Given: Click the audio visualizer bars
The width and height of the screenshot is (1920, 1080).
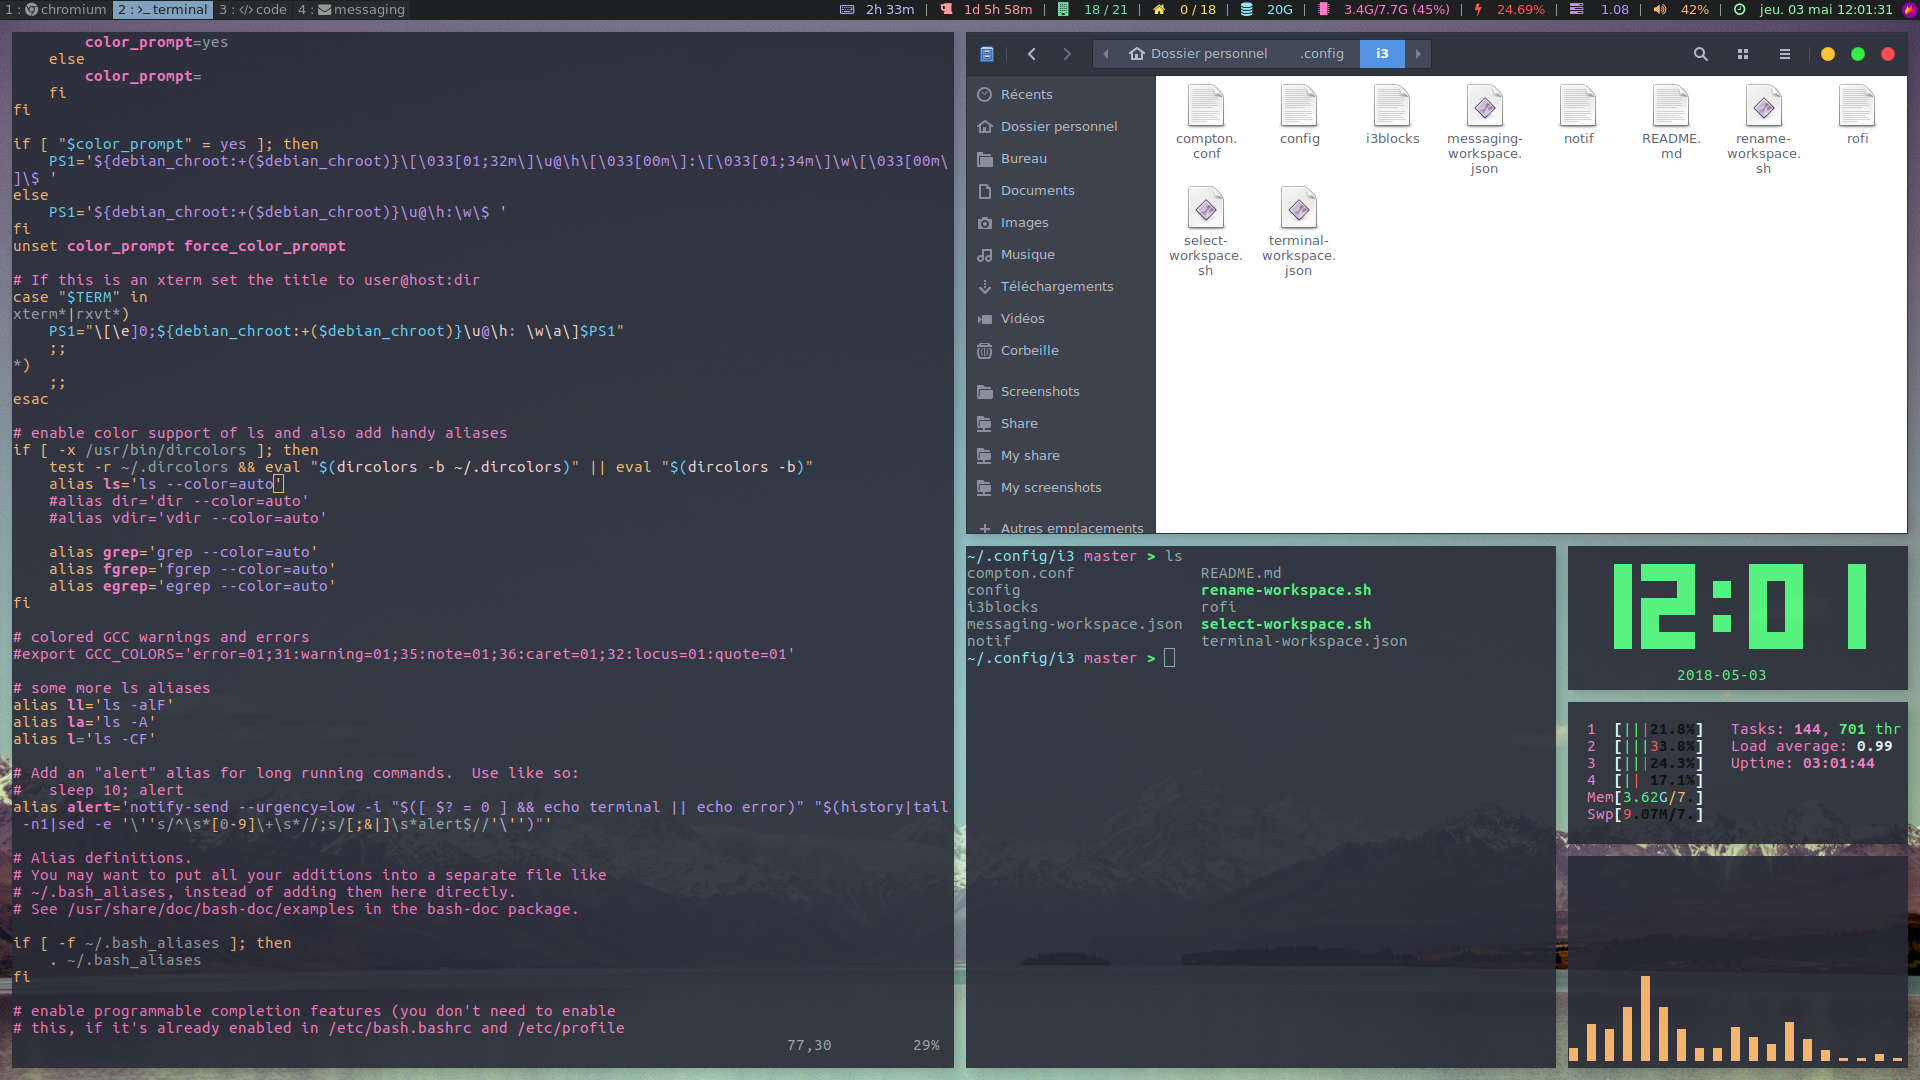Looking at the screenshot, I should 1736,1018.
